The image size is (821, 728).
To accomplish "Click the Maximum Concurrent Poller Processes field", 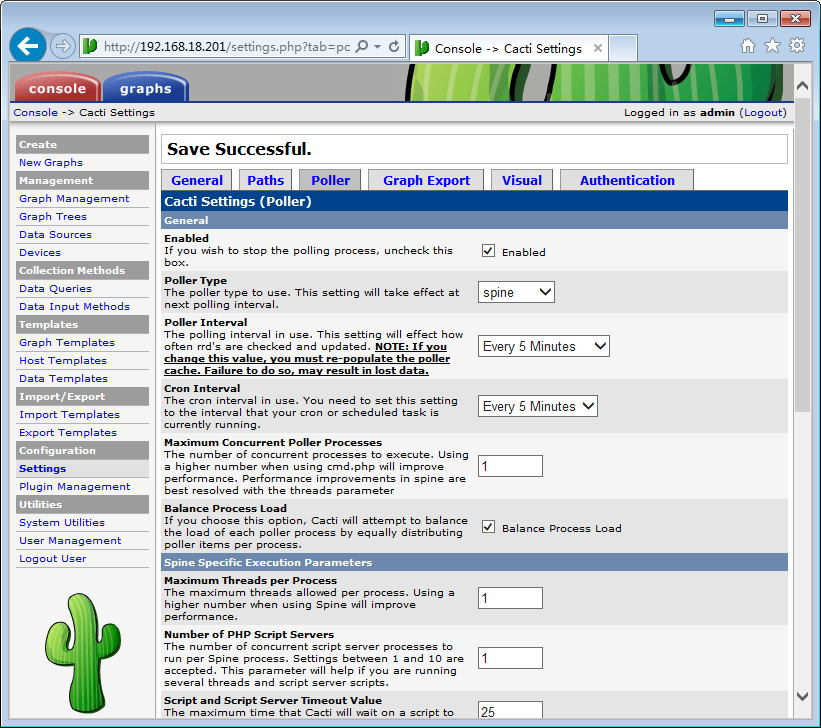I will click(x=510, y=466).
